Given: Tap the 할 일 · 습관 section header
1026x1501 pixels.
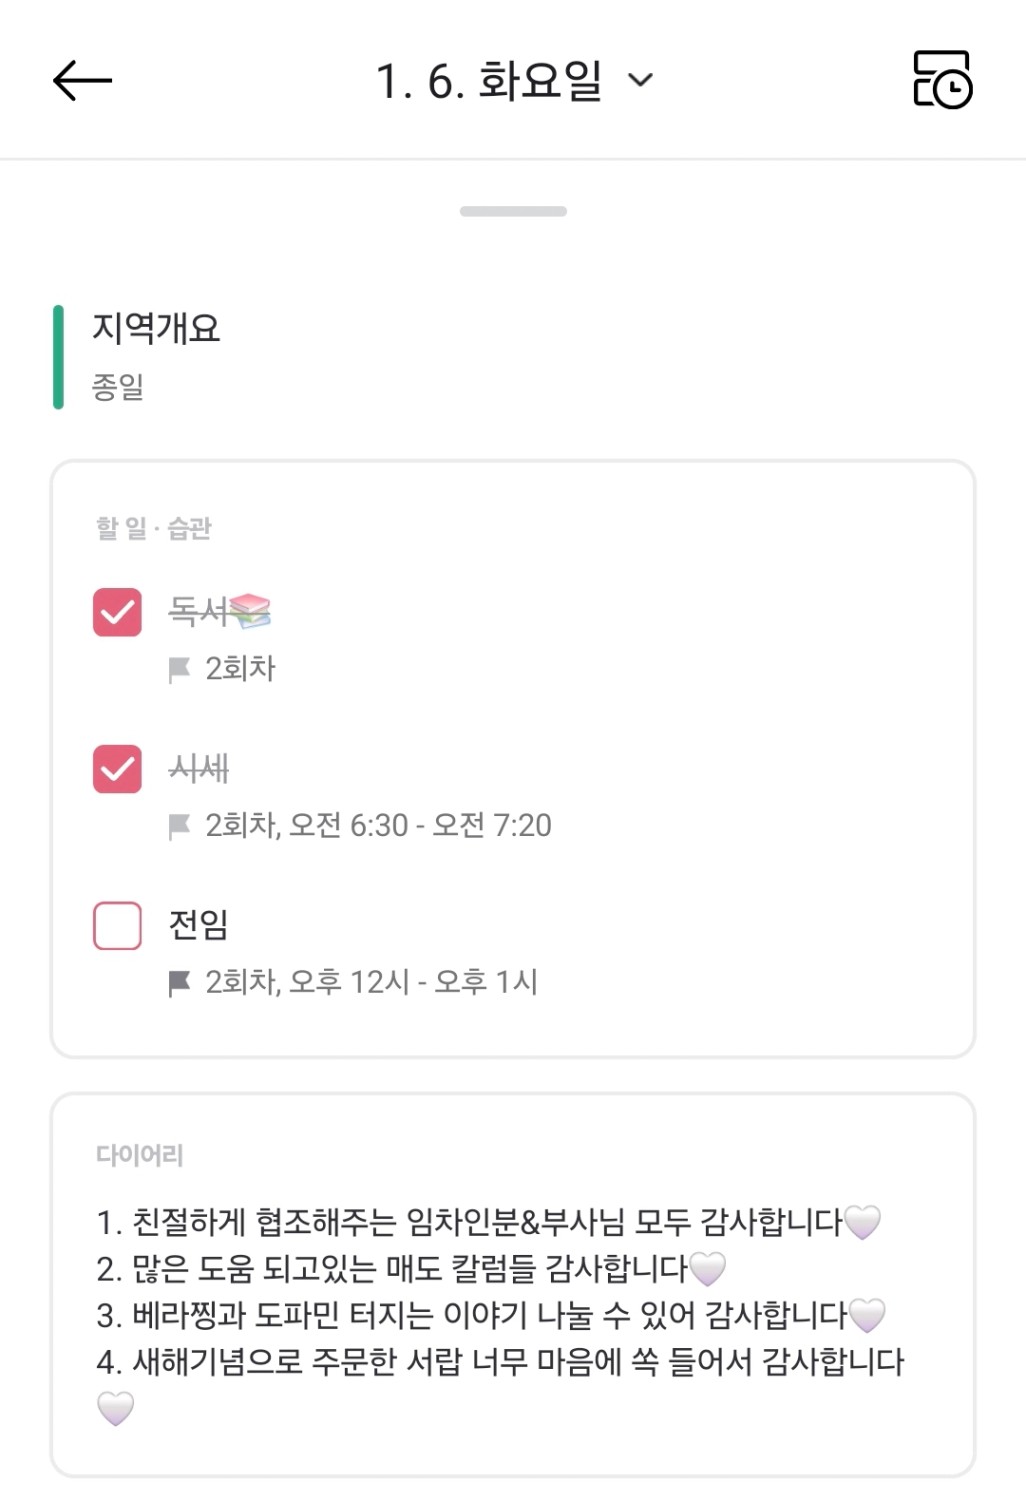Looking at the screenshot, I should click(x=153, y=528).
